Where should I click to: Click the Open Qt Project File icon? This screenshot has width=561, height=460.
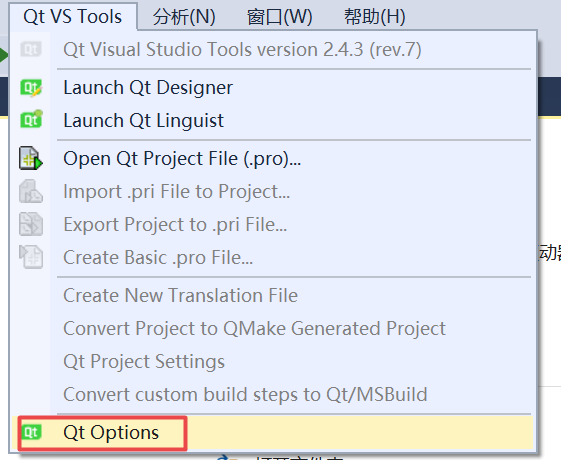(x=31, y=158)
